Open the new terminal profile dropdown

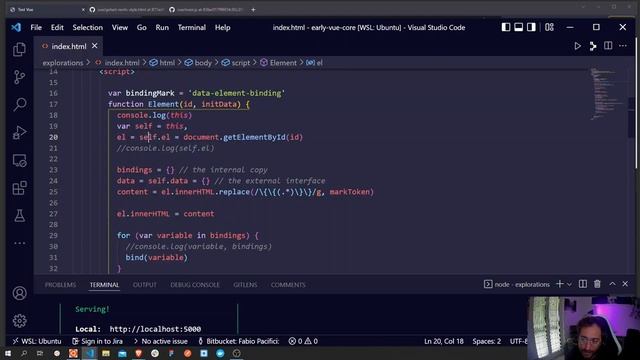click(569, 284)
